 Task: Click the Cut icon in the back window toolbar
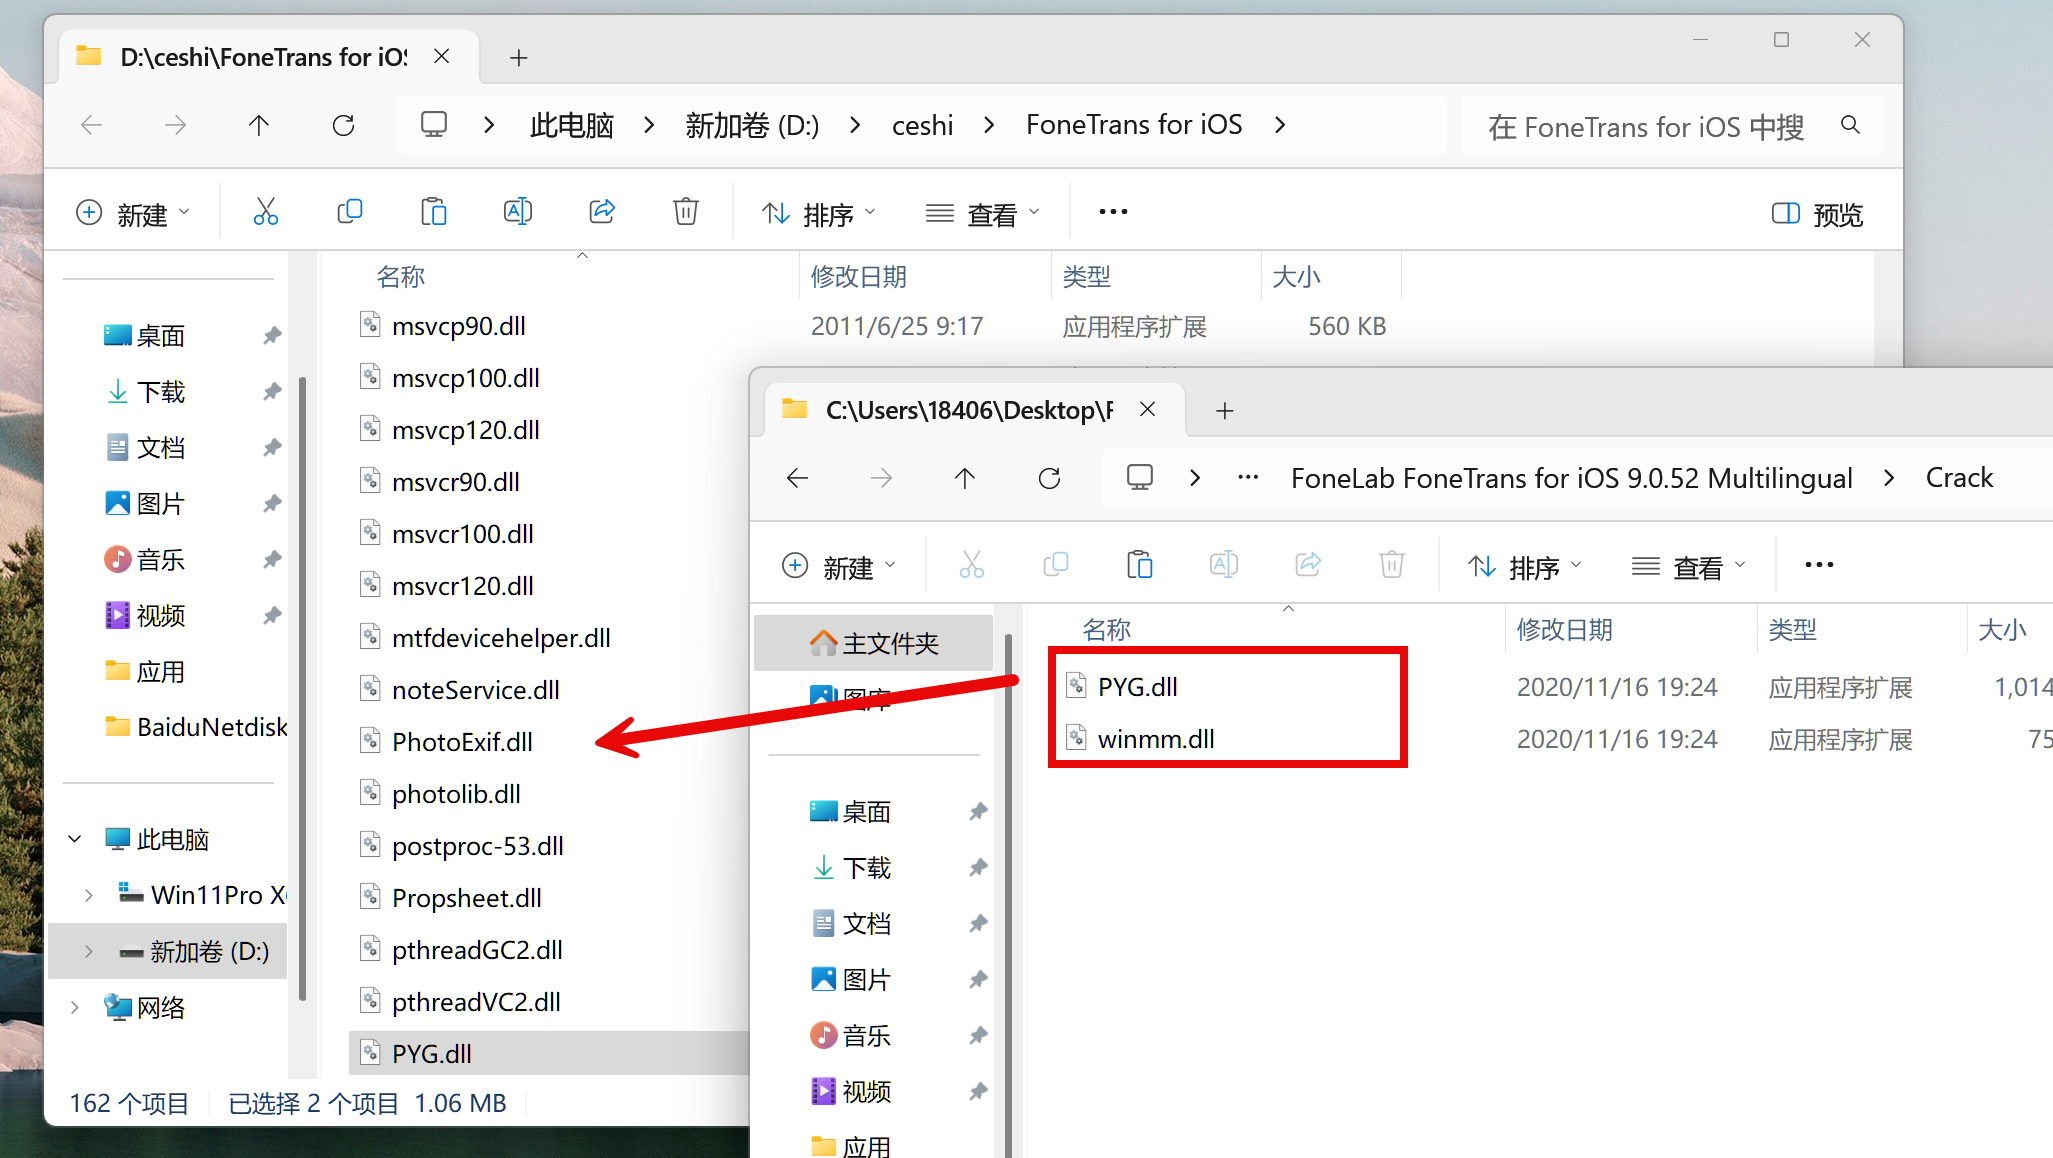click(265, 212)
